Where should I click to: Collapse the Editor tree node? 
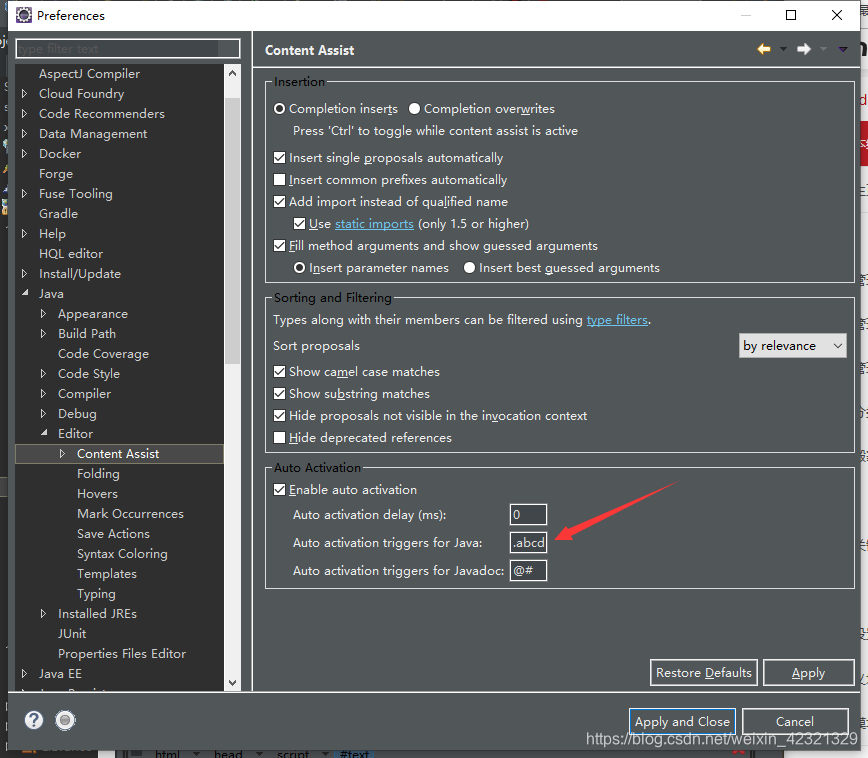pyautogui.click(x=44, y=433)
